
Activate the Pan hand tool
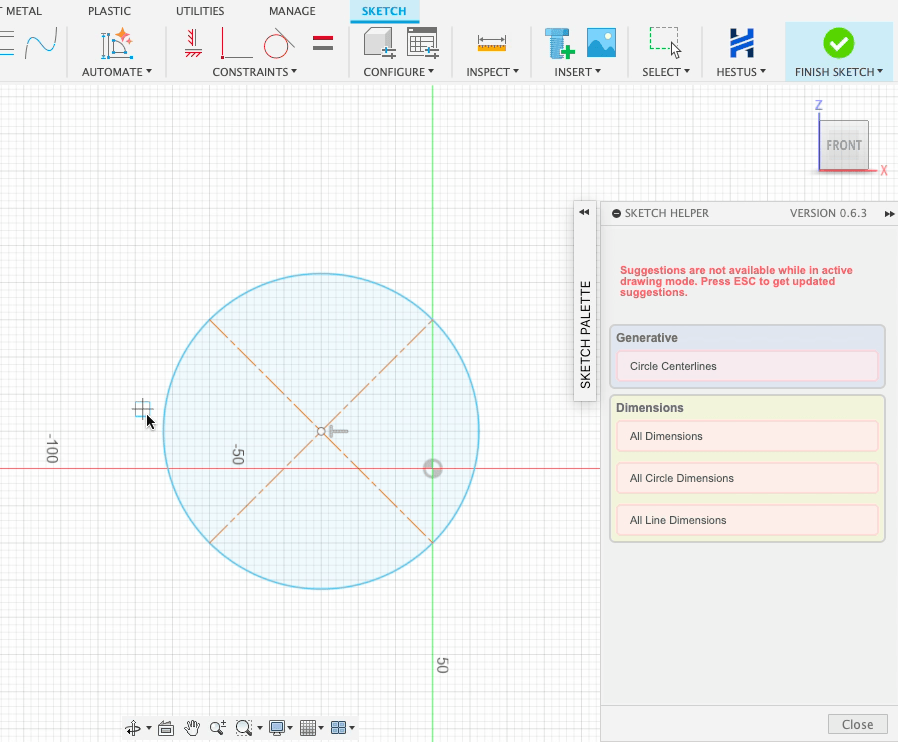point(192,728)
